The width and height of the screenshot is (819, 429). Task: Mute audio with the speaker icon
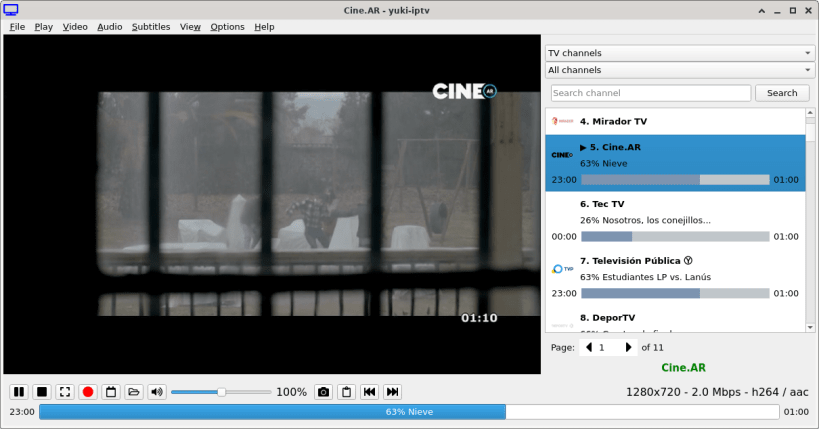(x=157, y=392)
